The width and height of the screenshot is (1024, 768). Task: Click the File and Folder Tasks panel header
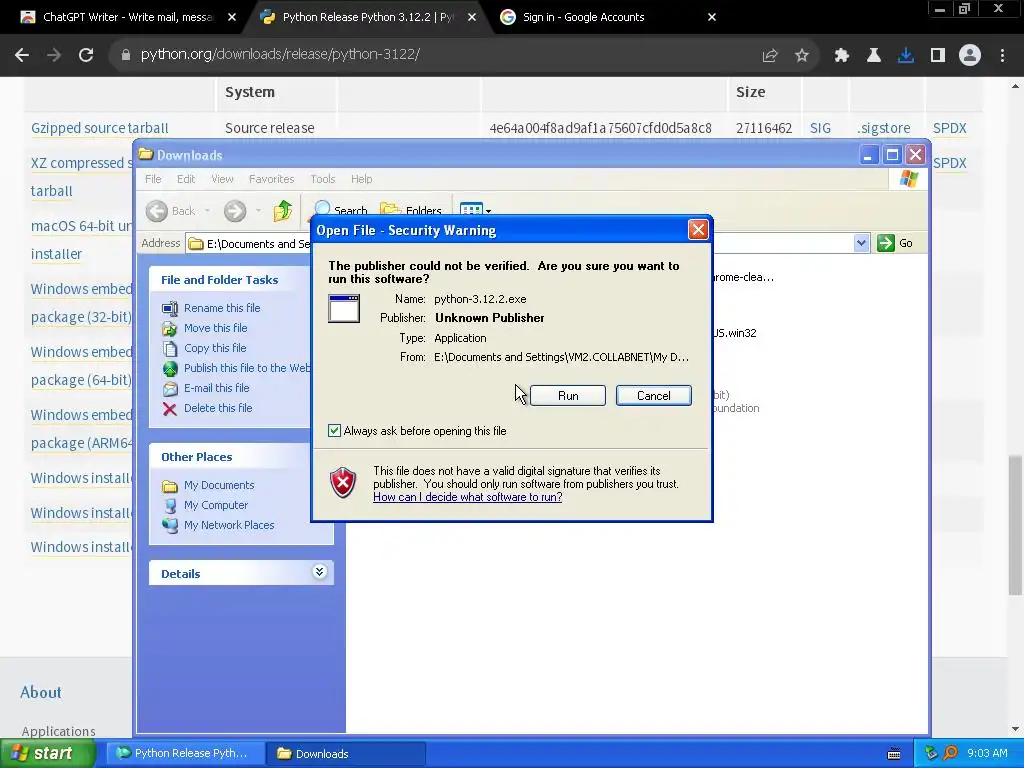coord(230,280)
